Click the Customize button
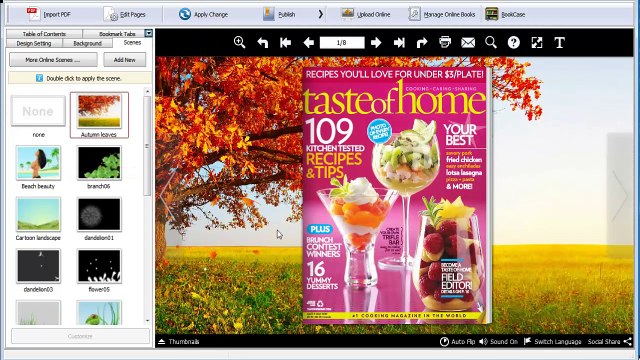The width and height of the screenshot is (640, 360). 80,336
